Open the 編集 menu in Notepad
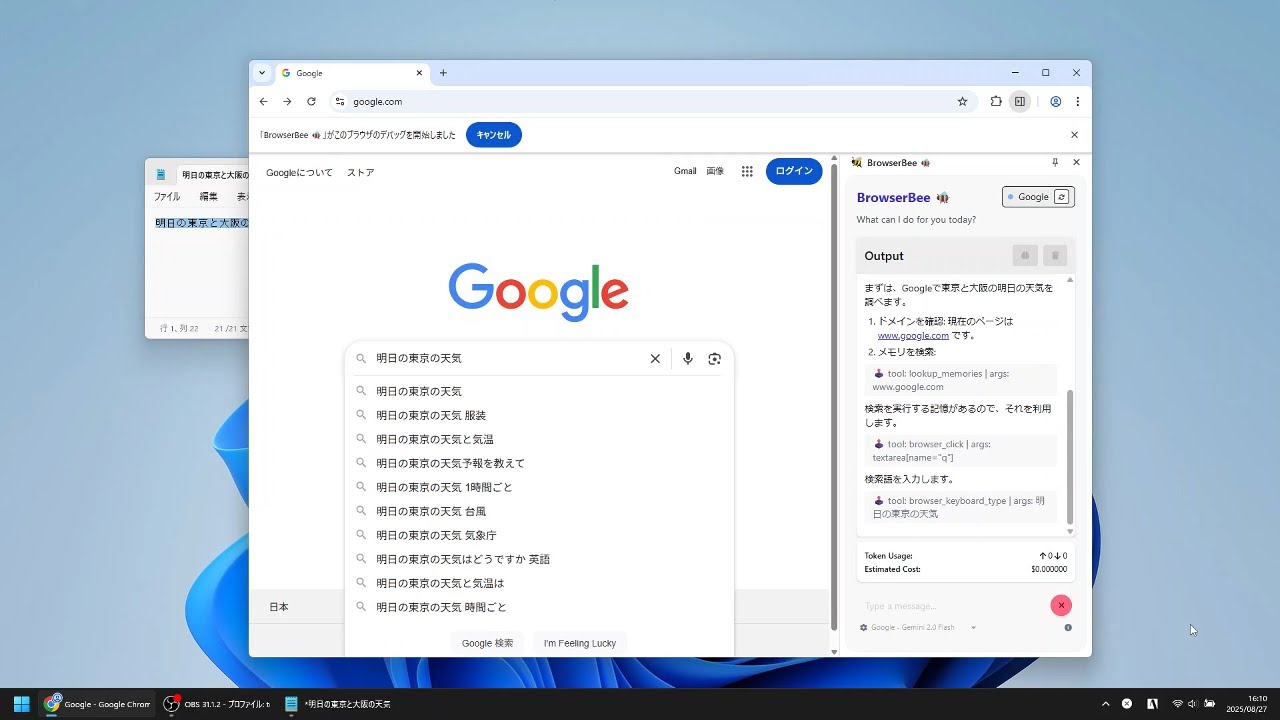This screenshot has width=1280, height=720. pos(208,197)
